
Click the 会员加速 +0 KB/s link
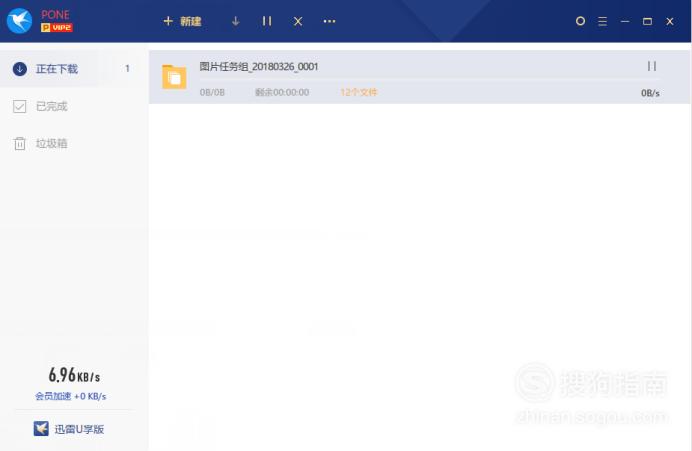(71, 396)
